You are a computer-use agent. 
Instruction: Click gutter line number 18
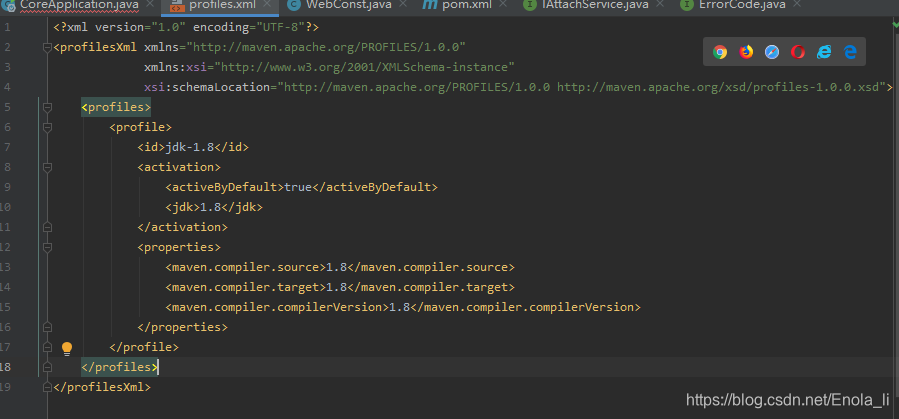5,367
